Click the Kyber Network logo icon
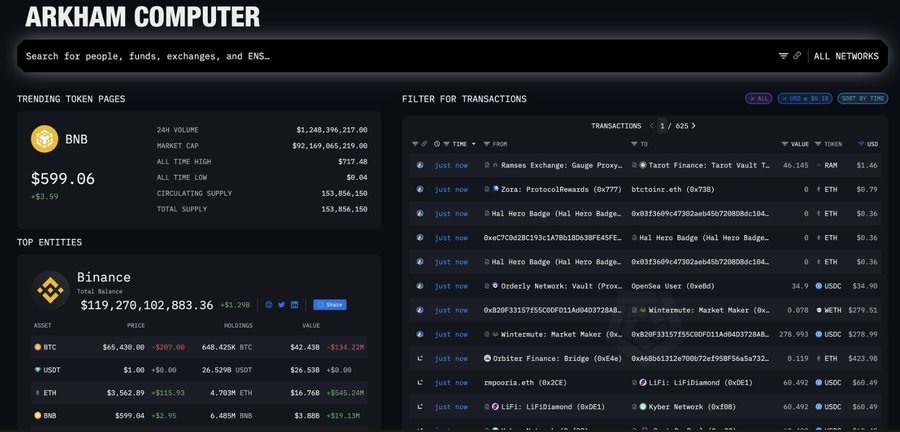Screen dimensions: 900x432 pyautogui.click(x=643, y=407)
